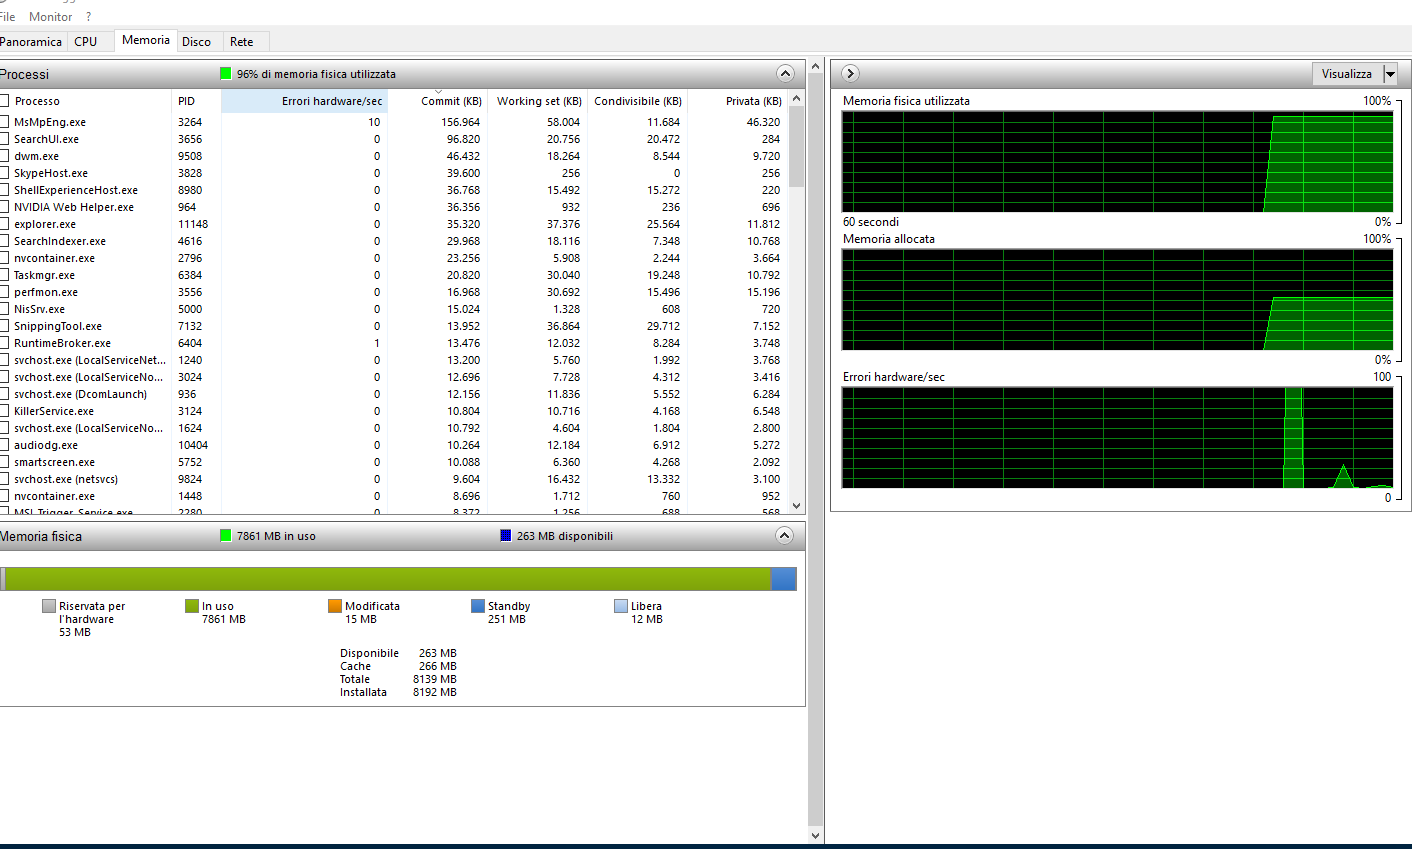Click the '8139 MB' Totale value
The image size is (1412, 849).
[435, 679]
